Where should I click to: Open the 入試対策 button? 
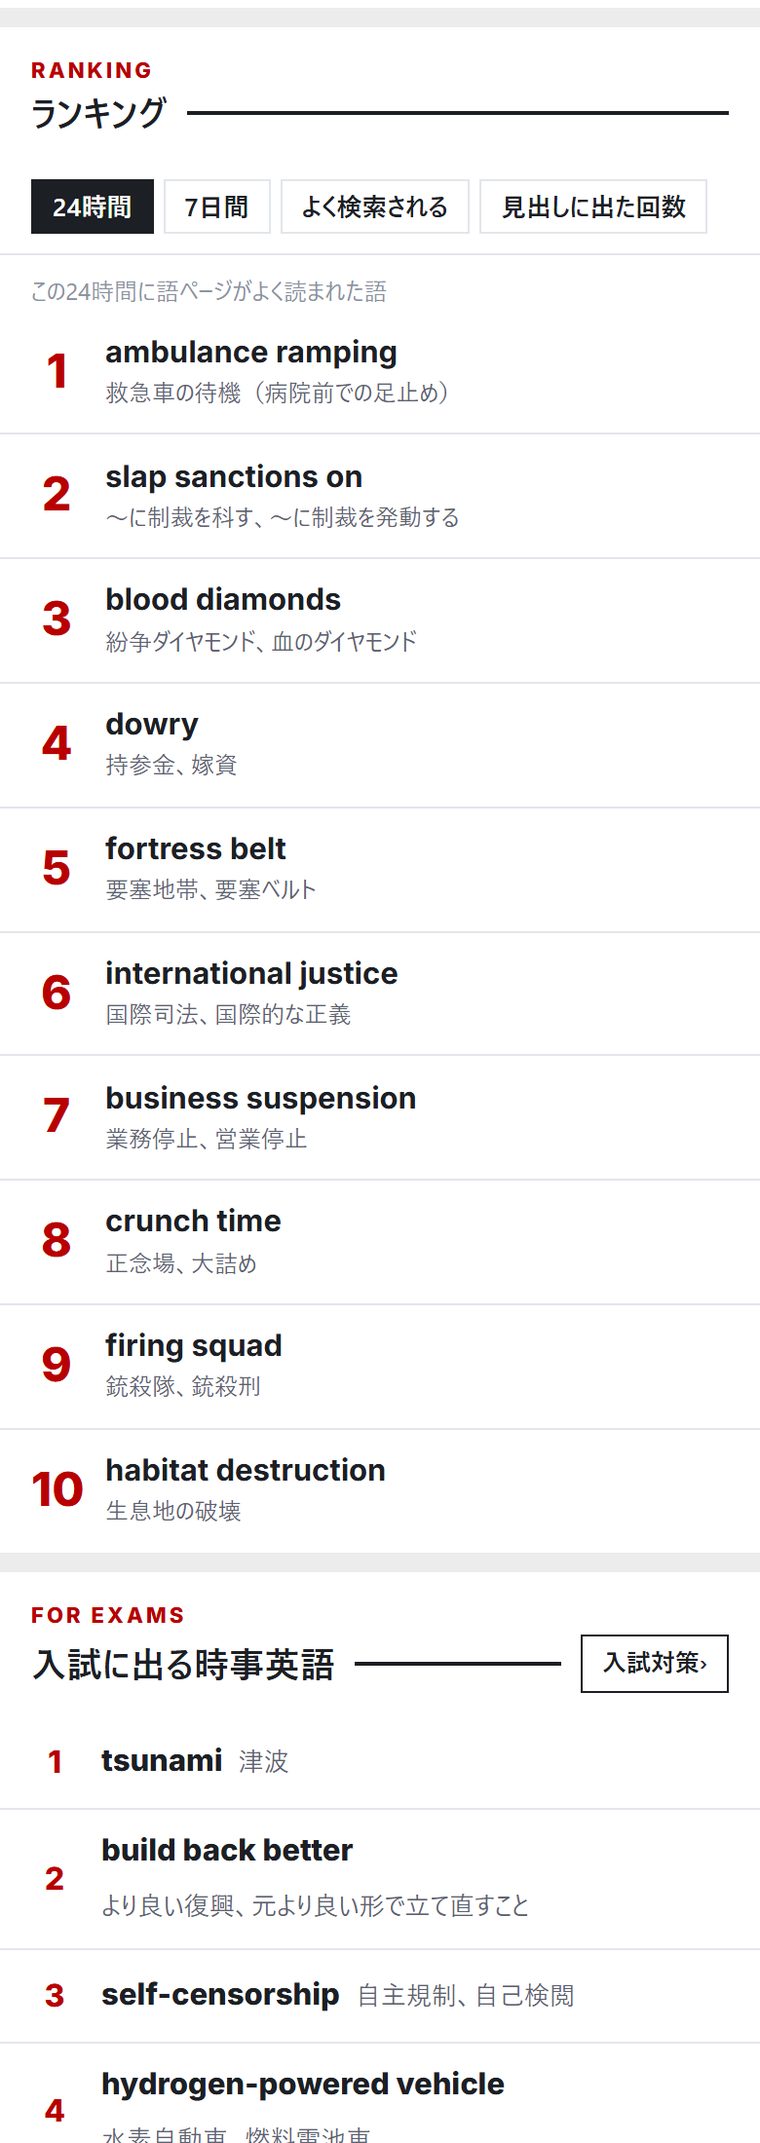point(654,1663)
